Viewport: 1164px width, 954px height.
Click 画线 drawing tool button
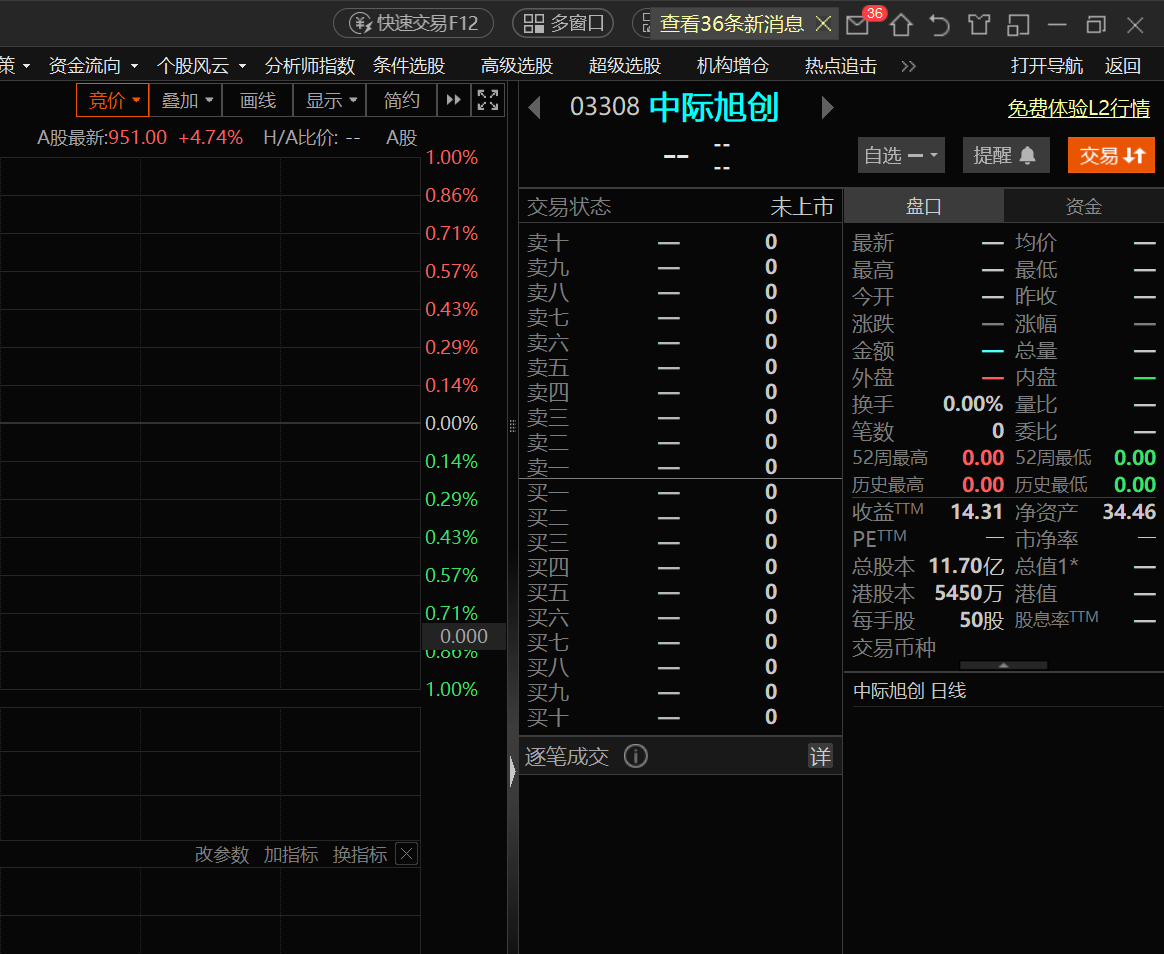click(x=258, y=100)
